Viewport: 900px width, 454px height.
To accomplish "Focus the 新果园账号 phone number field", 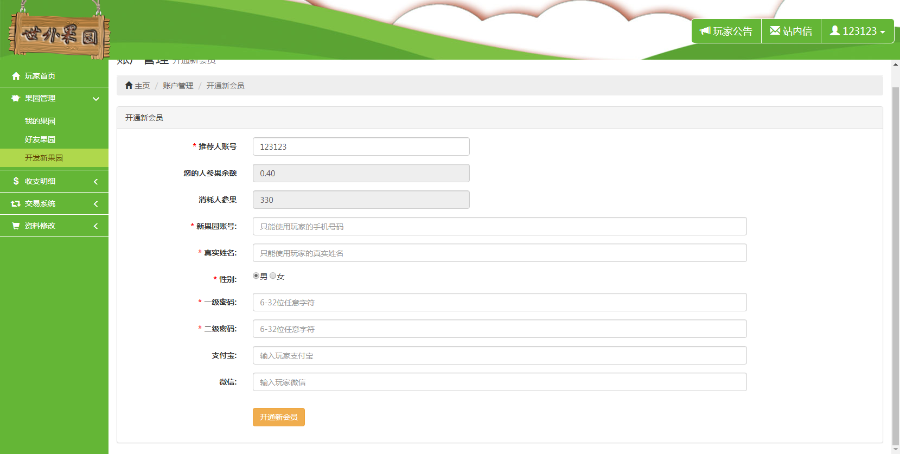I will click(x=499, y=226).
